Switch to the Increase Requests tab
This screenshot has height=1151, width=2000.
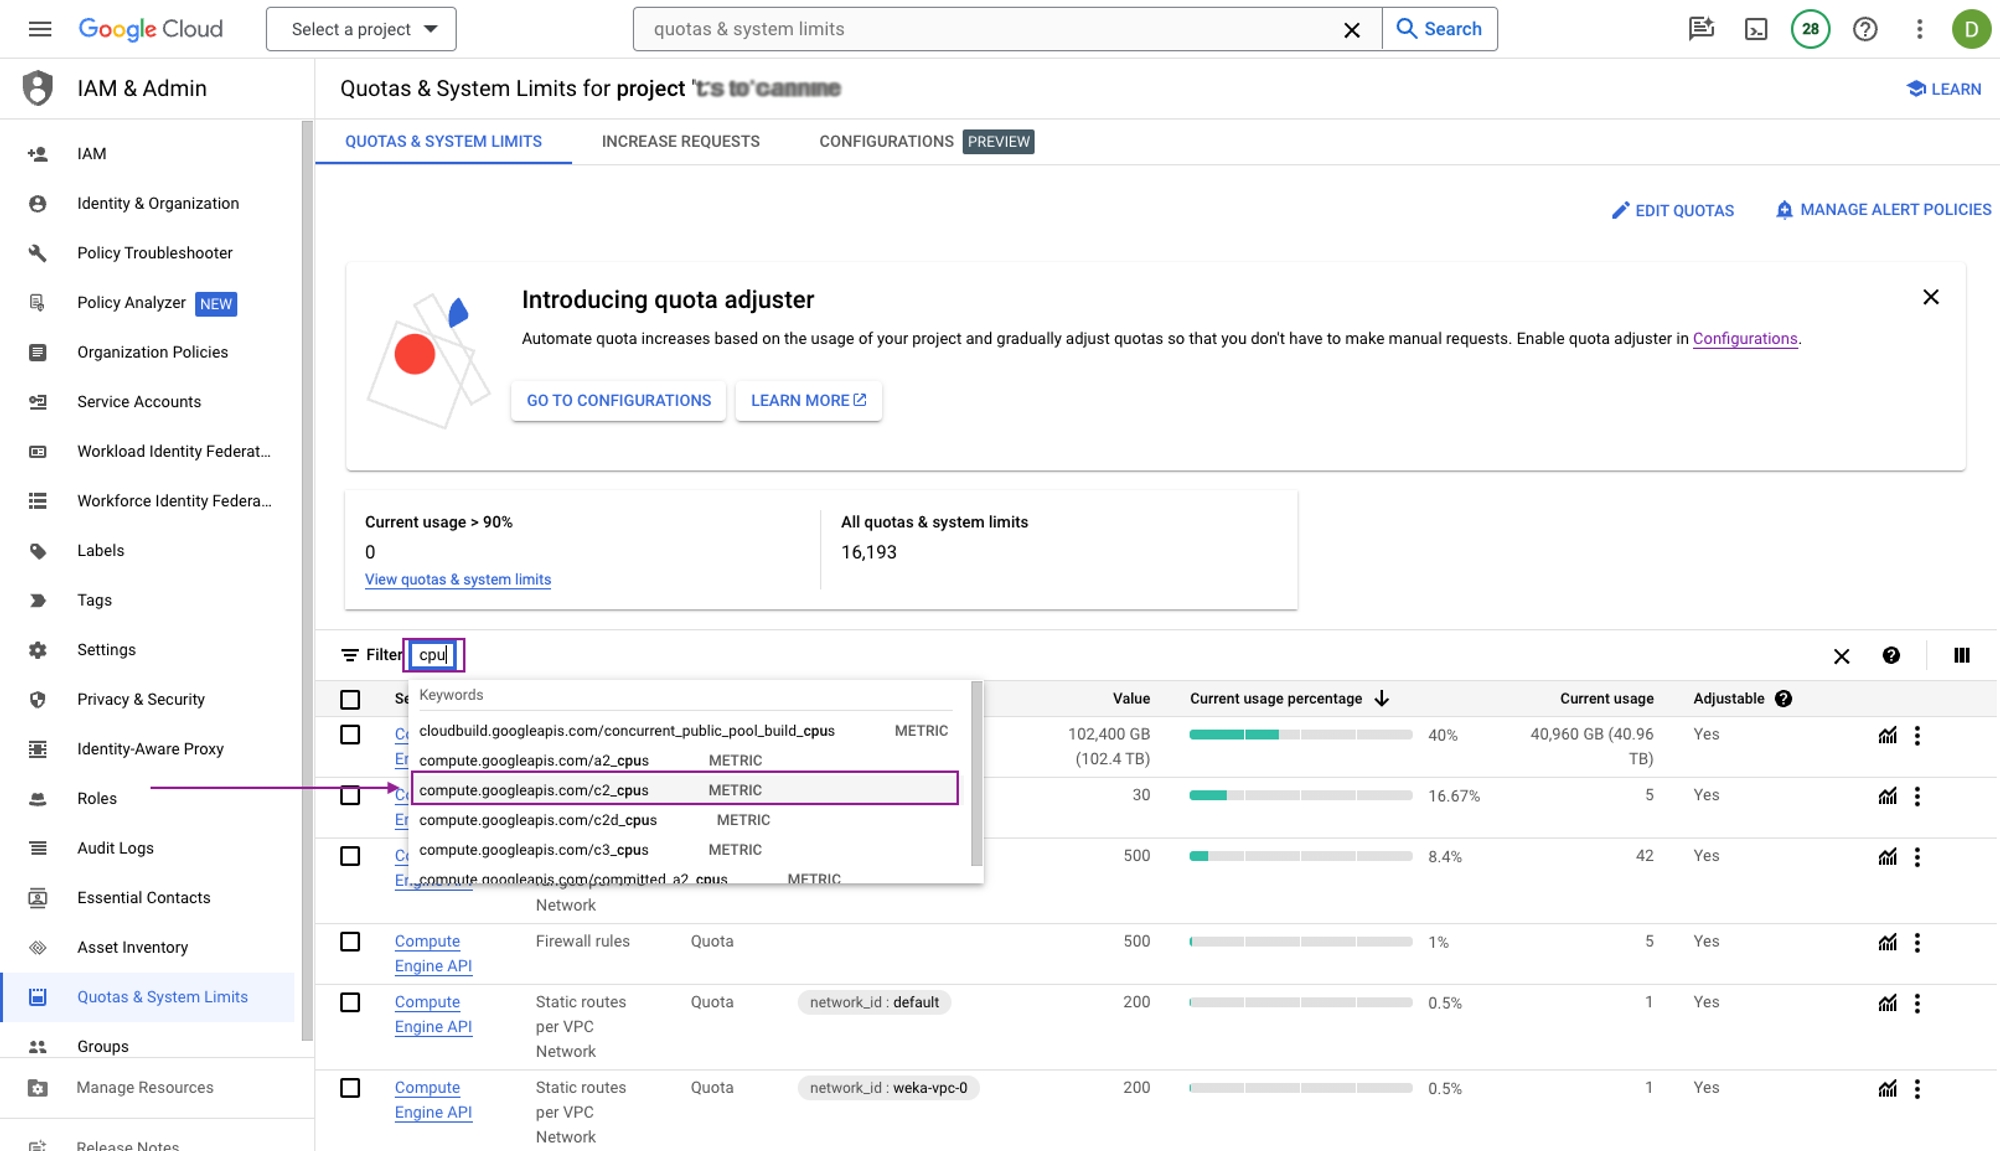680,141
